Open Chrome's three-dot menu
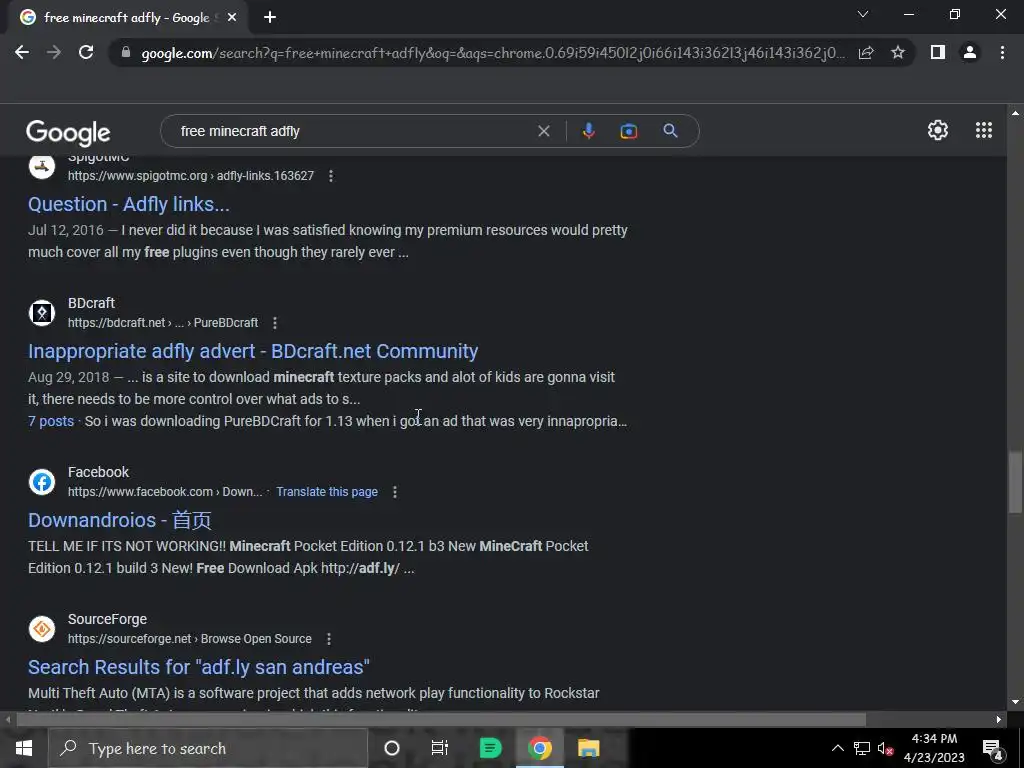 (x=1002, y=52)
